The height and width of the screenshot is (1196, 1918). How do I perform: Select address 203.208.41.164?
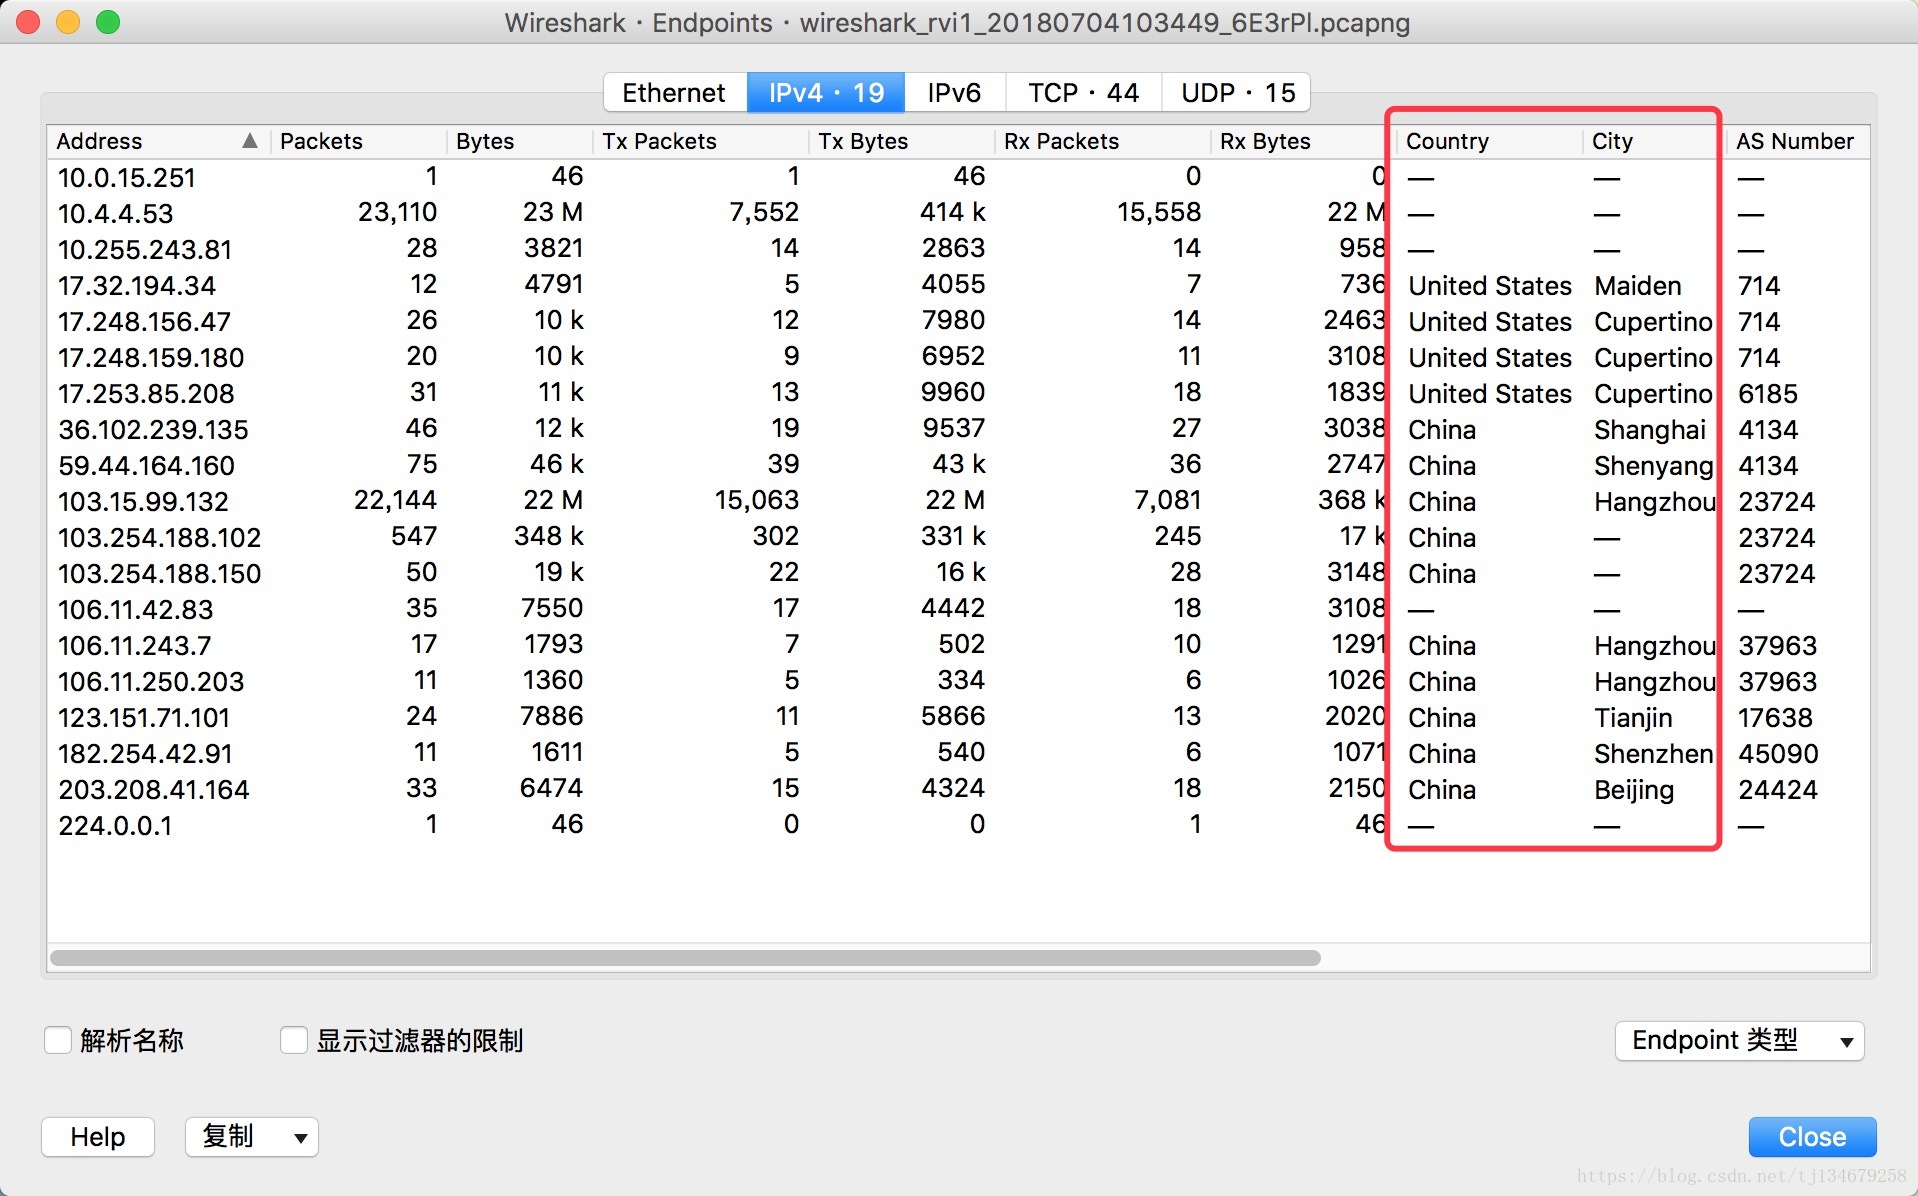(153, 789)
